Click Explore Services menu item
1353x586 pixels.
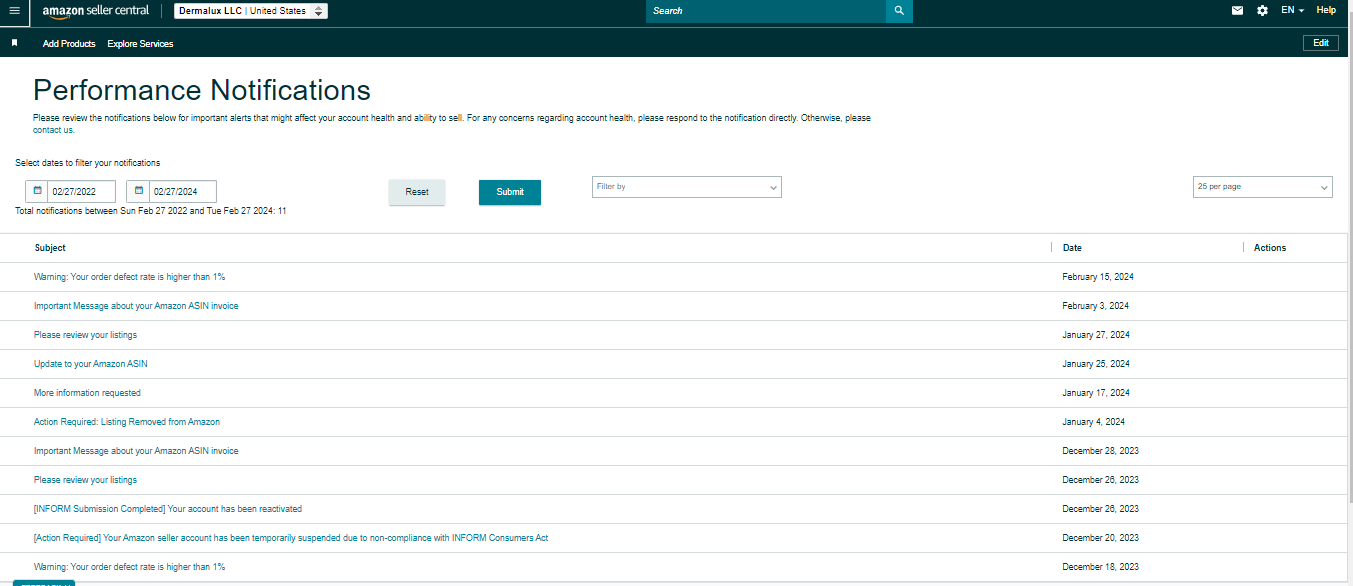[x=140, y=44]
